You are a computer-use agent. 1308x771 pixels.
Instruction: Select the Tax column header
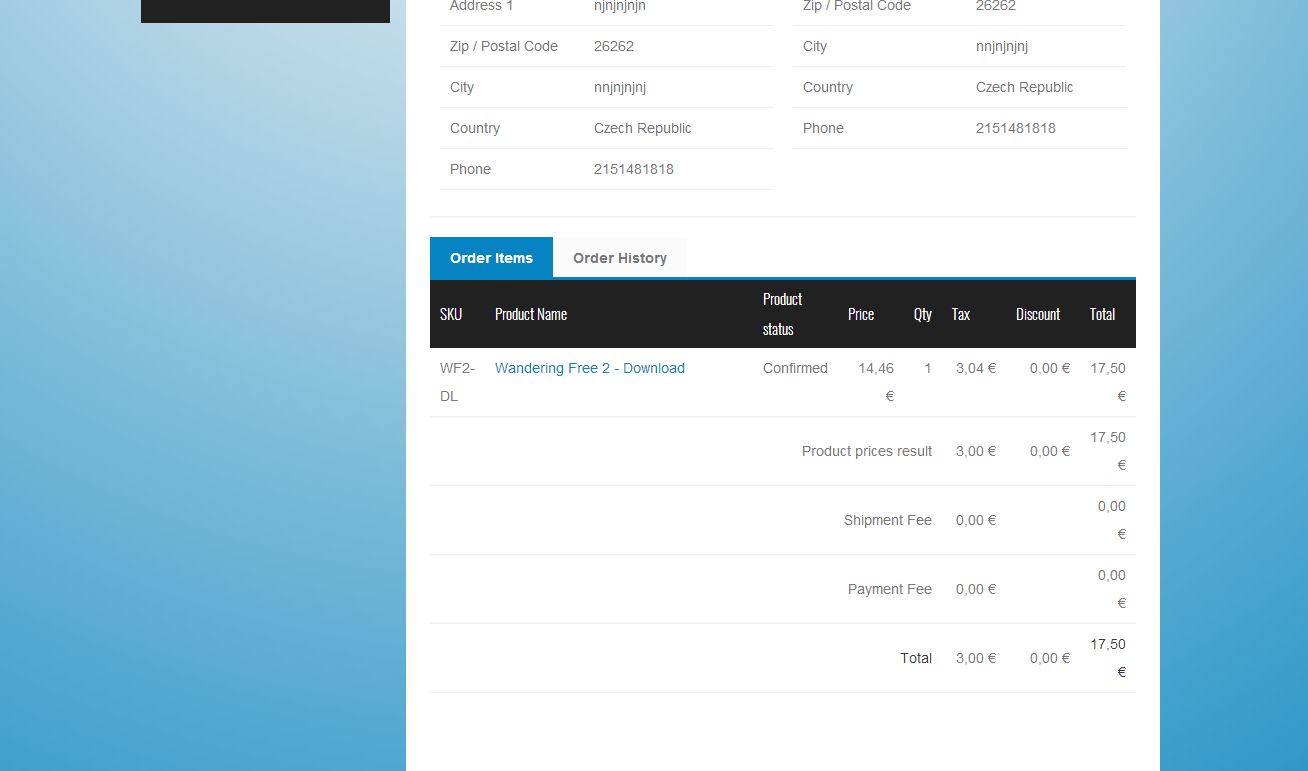(960, 314)
